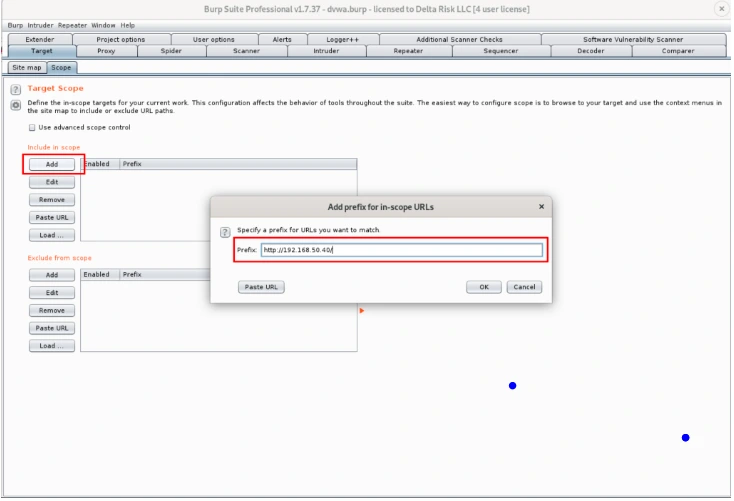Switch to the Scanner tab

tap(246, 51)
